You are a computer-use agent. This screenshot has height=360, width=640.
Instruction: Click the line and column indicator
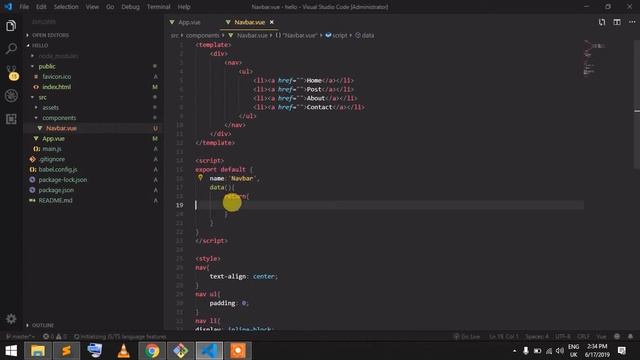pyautogui.click(x=504, y=337)
